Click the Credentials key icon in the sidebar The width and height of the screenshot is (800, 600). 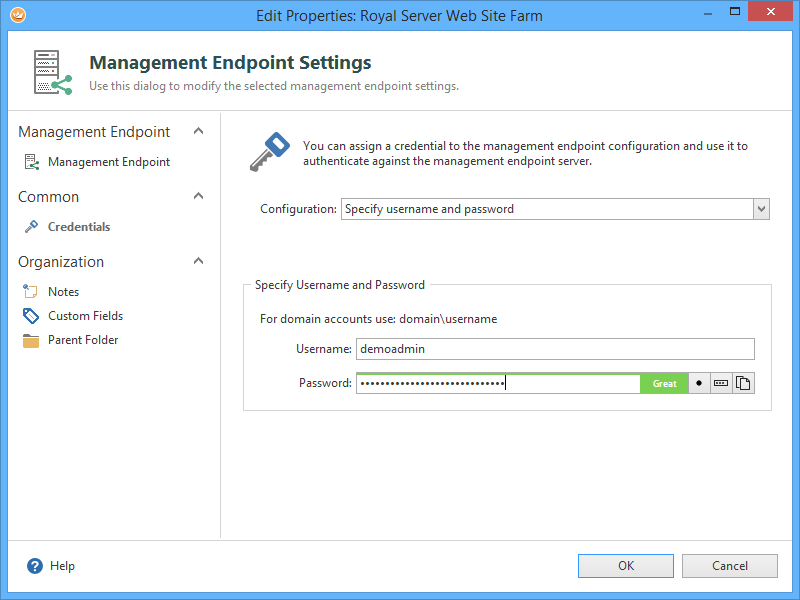31,227
